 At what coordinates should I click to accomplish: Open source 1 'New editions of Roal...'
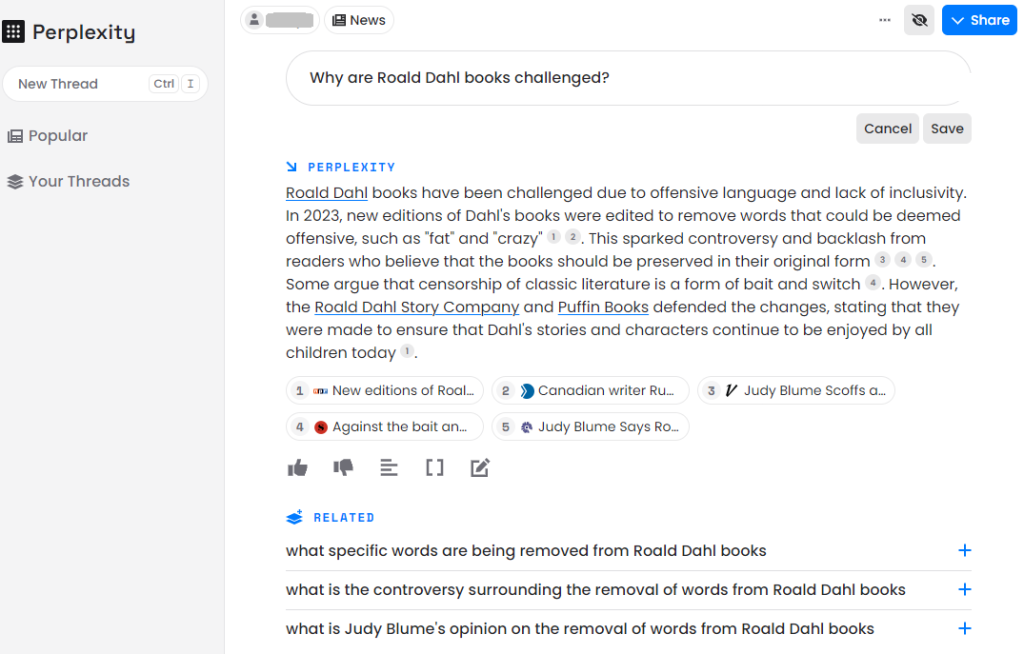tap(384, 391)
